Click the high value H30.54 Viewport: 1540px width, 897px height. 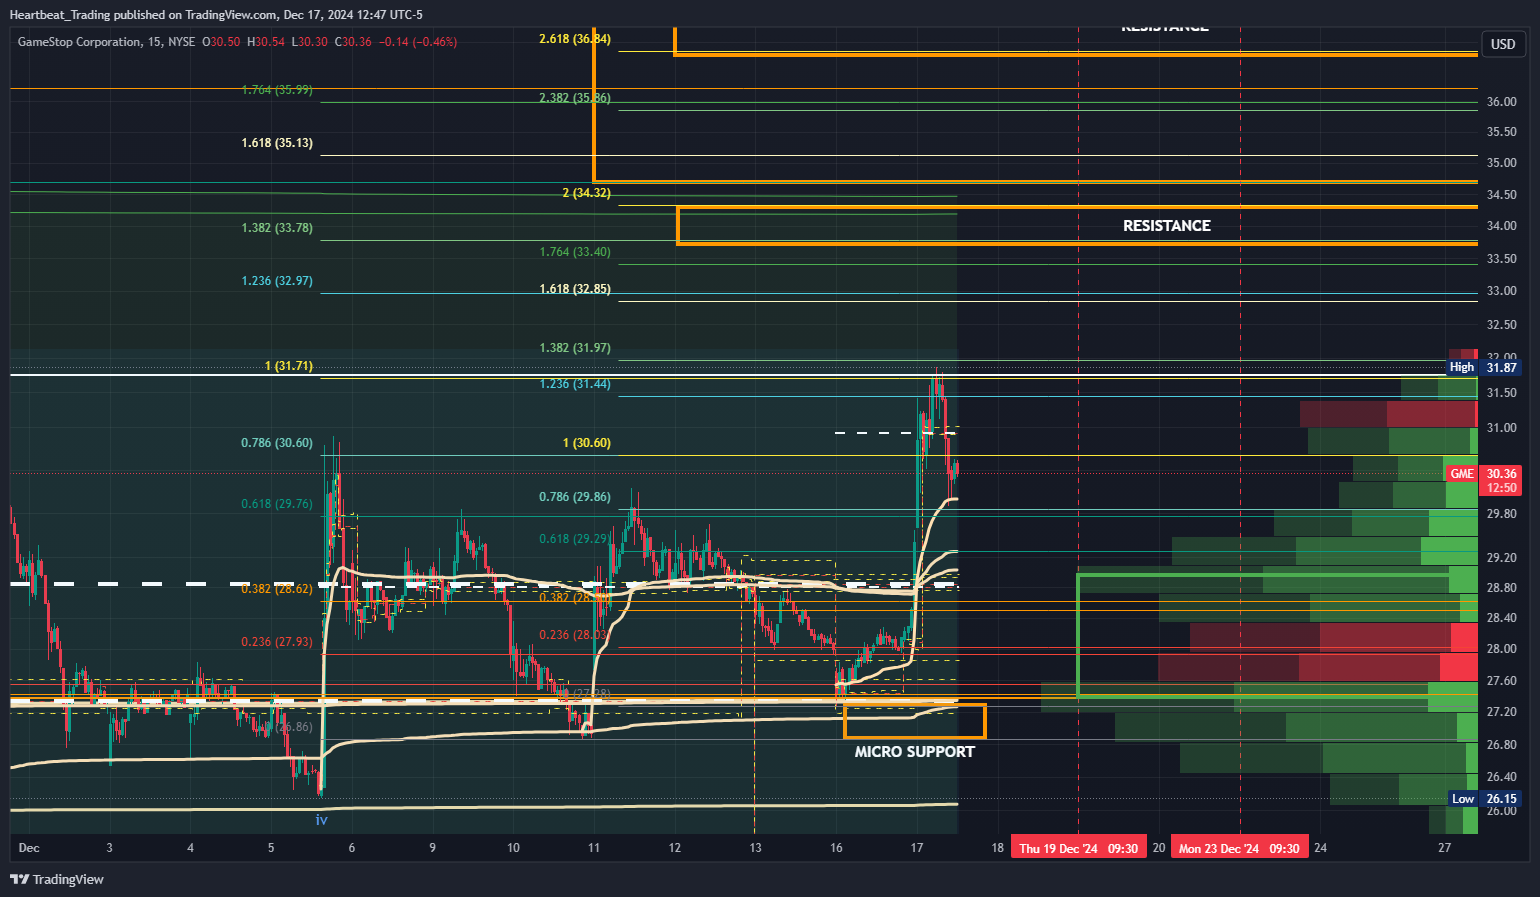266,42
